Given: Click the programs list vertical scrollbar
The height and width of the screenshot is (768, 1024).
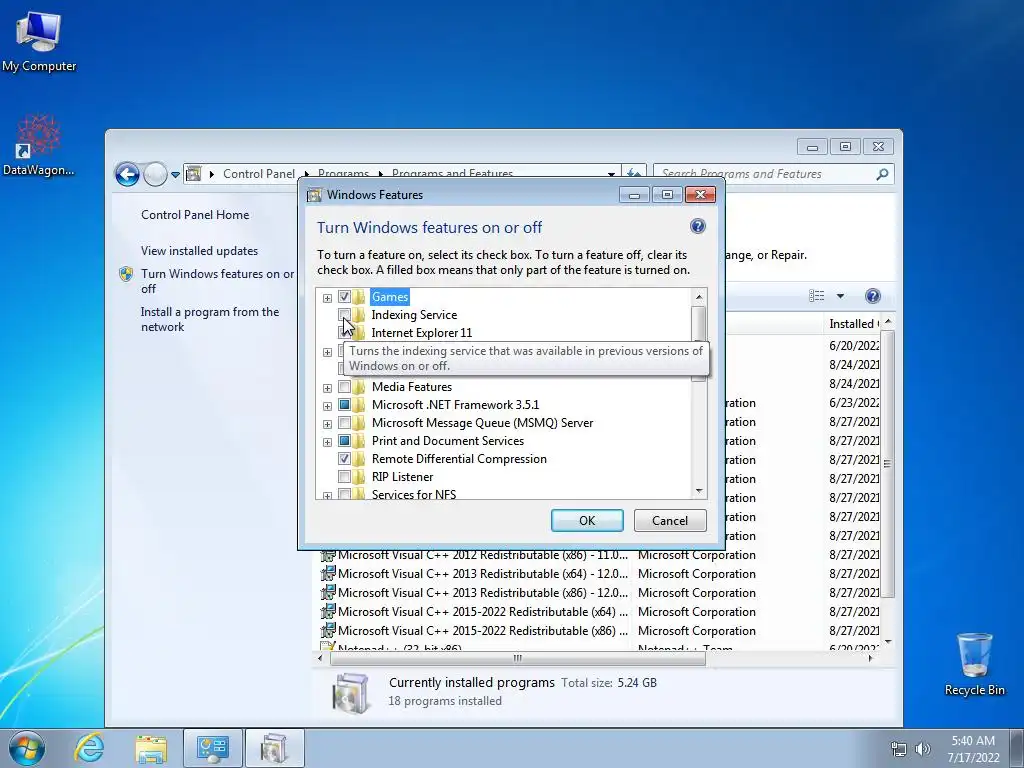Looking at the screenshot, I should point(887,464).
